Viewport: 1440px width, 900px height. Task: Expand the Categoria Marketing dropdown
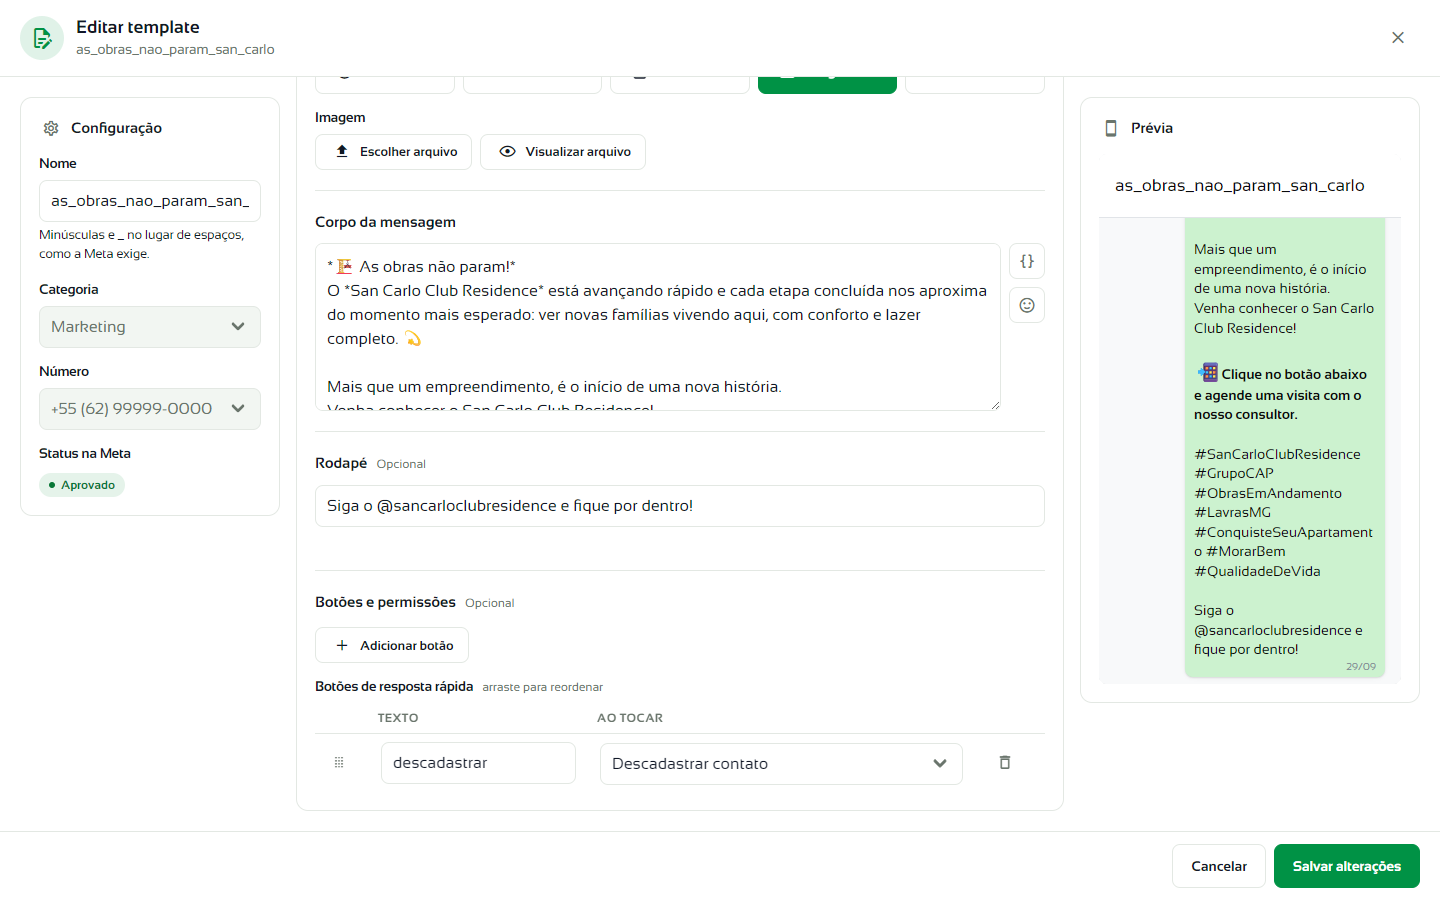click(150, 327)
